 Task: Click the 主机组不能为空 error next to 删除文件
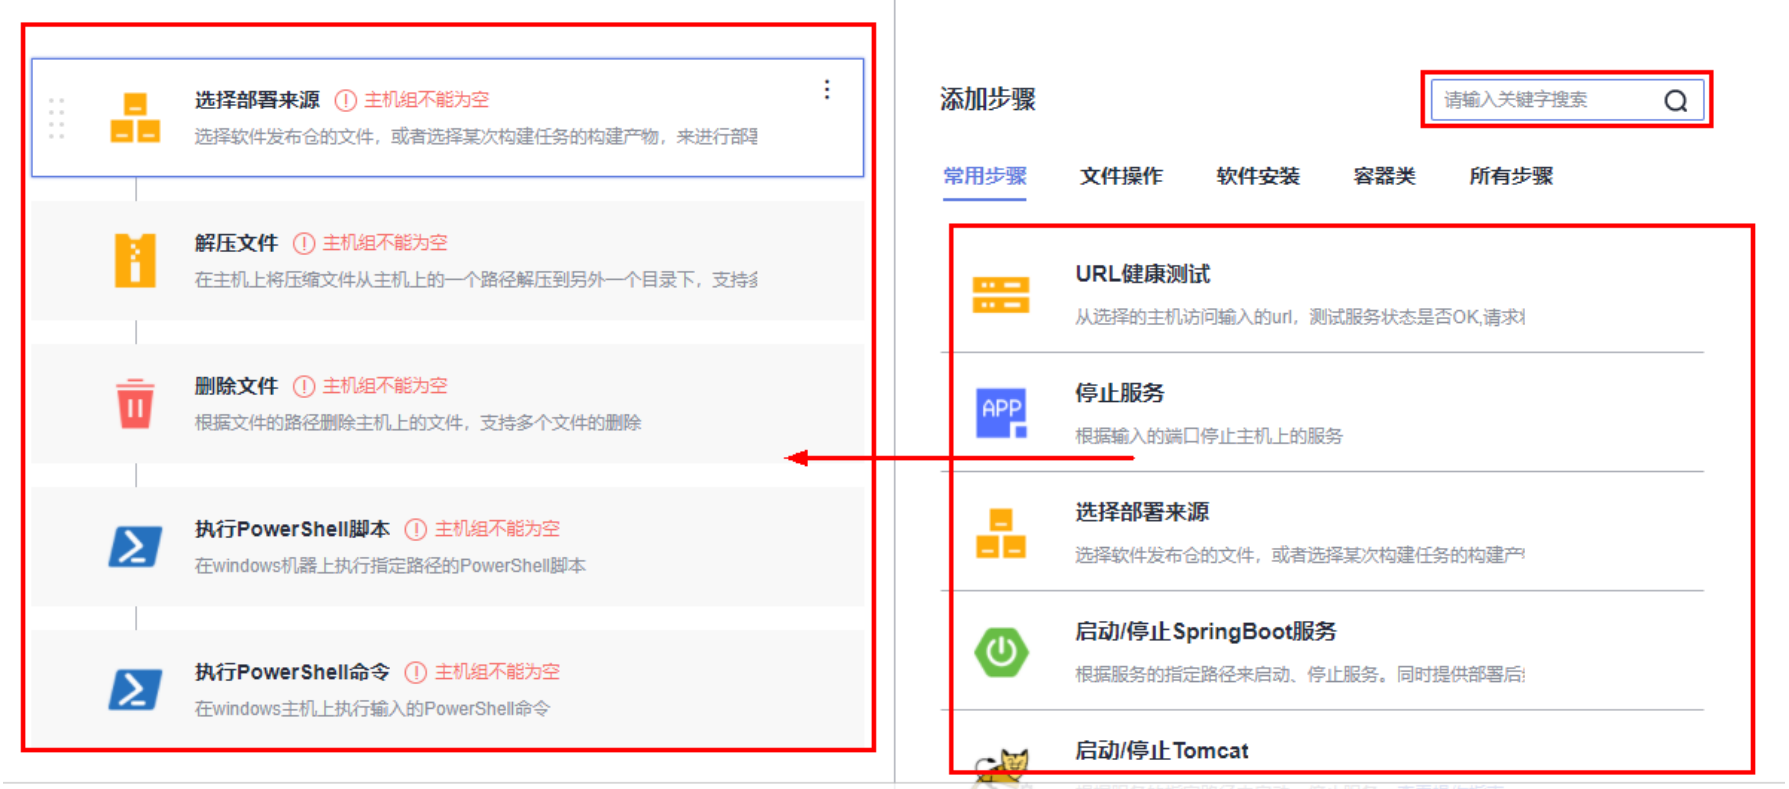pos(385,386)
